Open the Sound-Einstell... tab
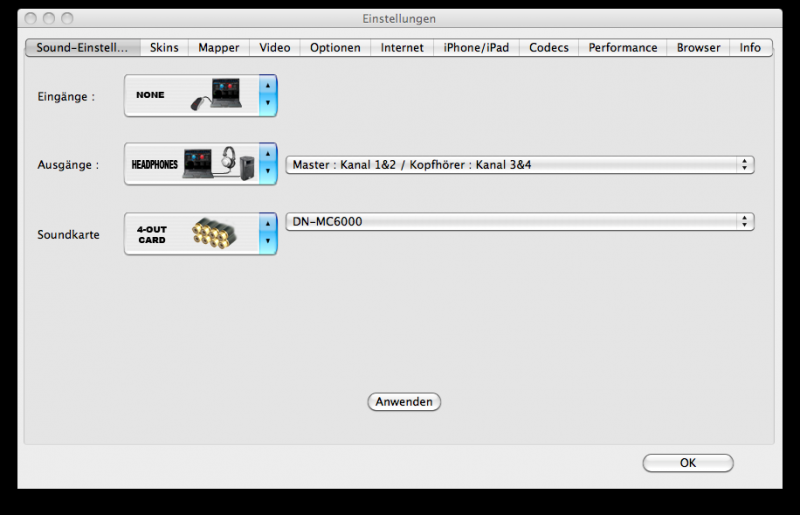 tap(83, 47)
